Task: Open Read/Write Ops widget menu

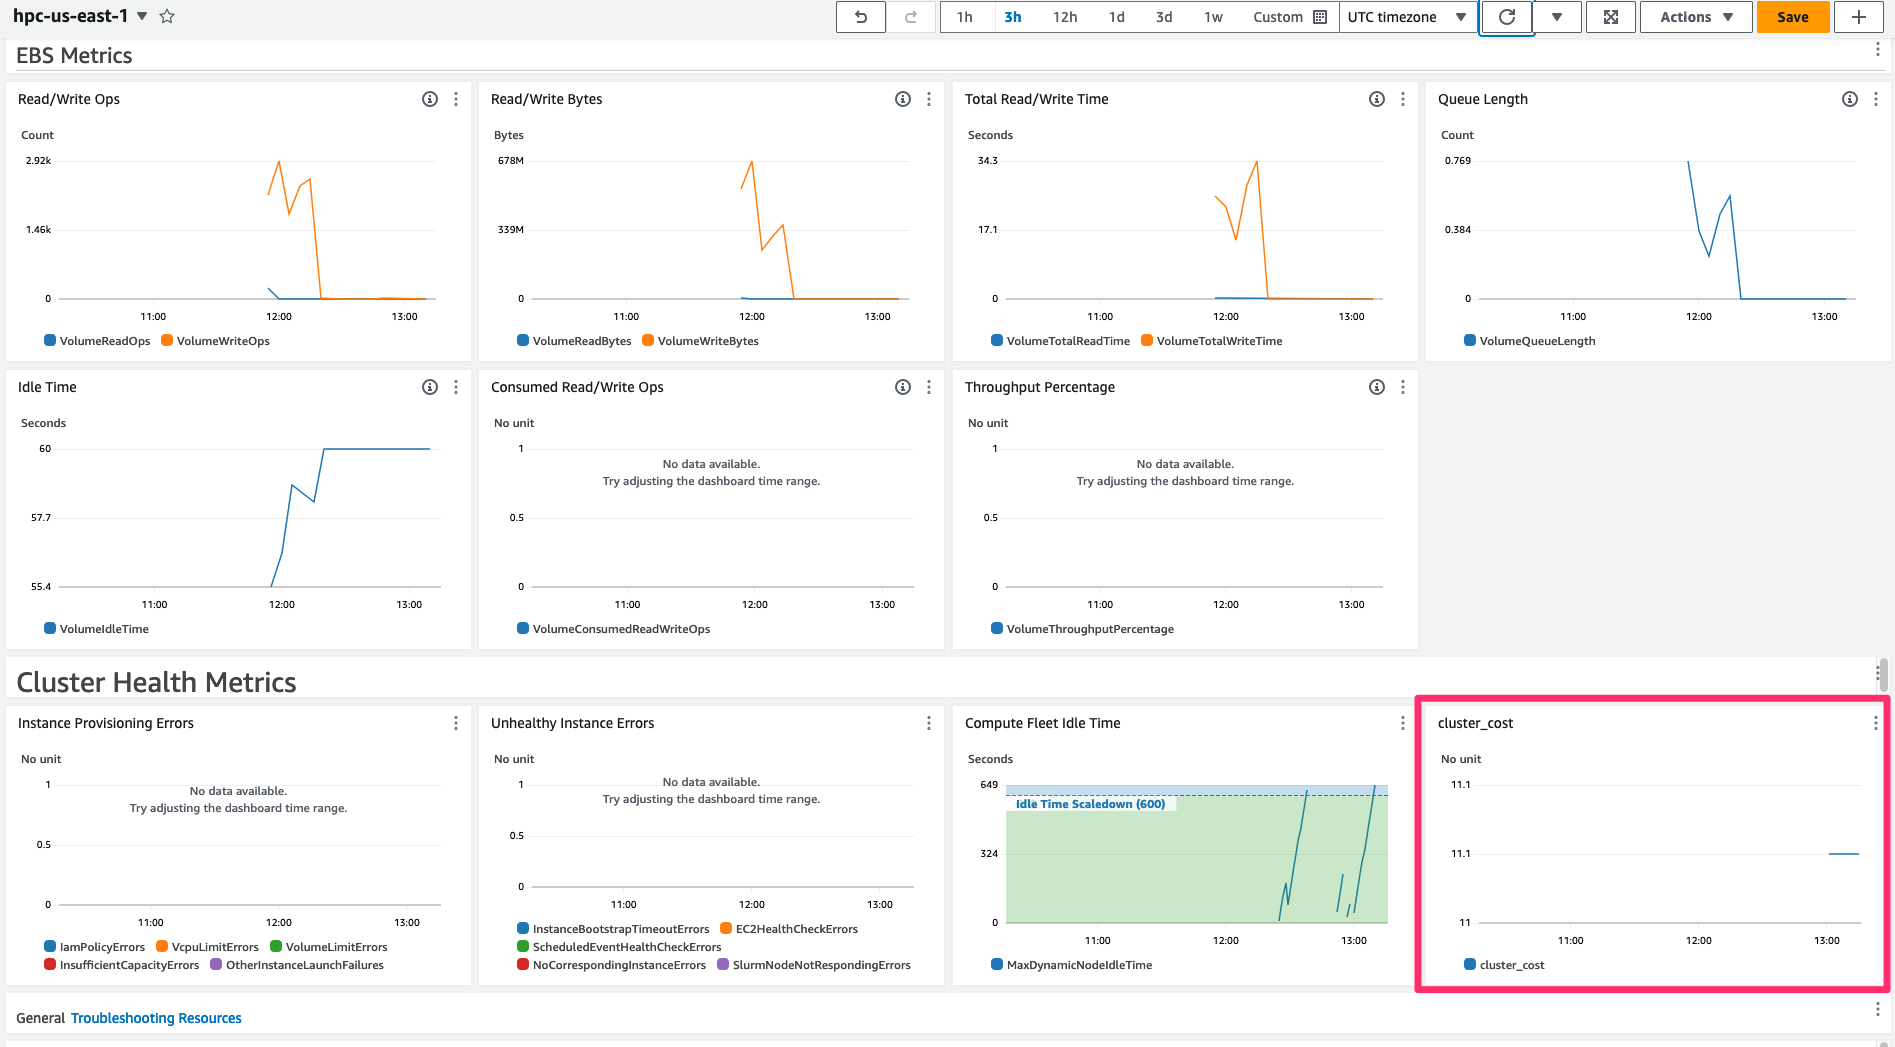Action: pyautogui.click(x=456, y=99)
